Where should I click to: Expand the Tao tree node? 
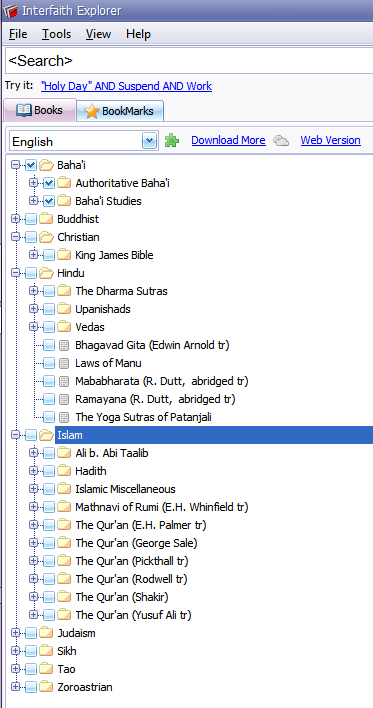[x=16, y=669]
